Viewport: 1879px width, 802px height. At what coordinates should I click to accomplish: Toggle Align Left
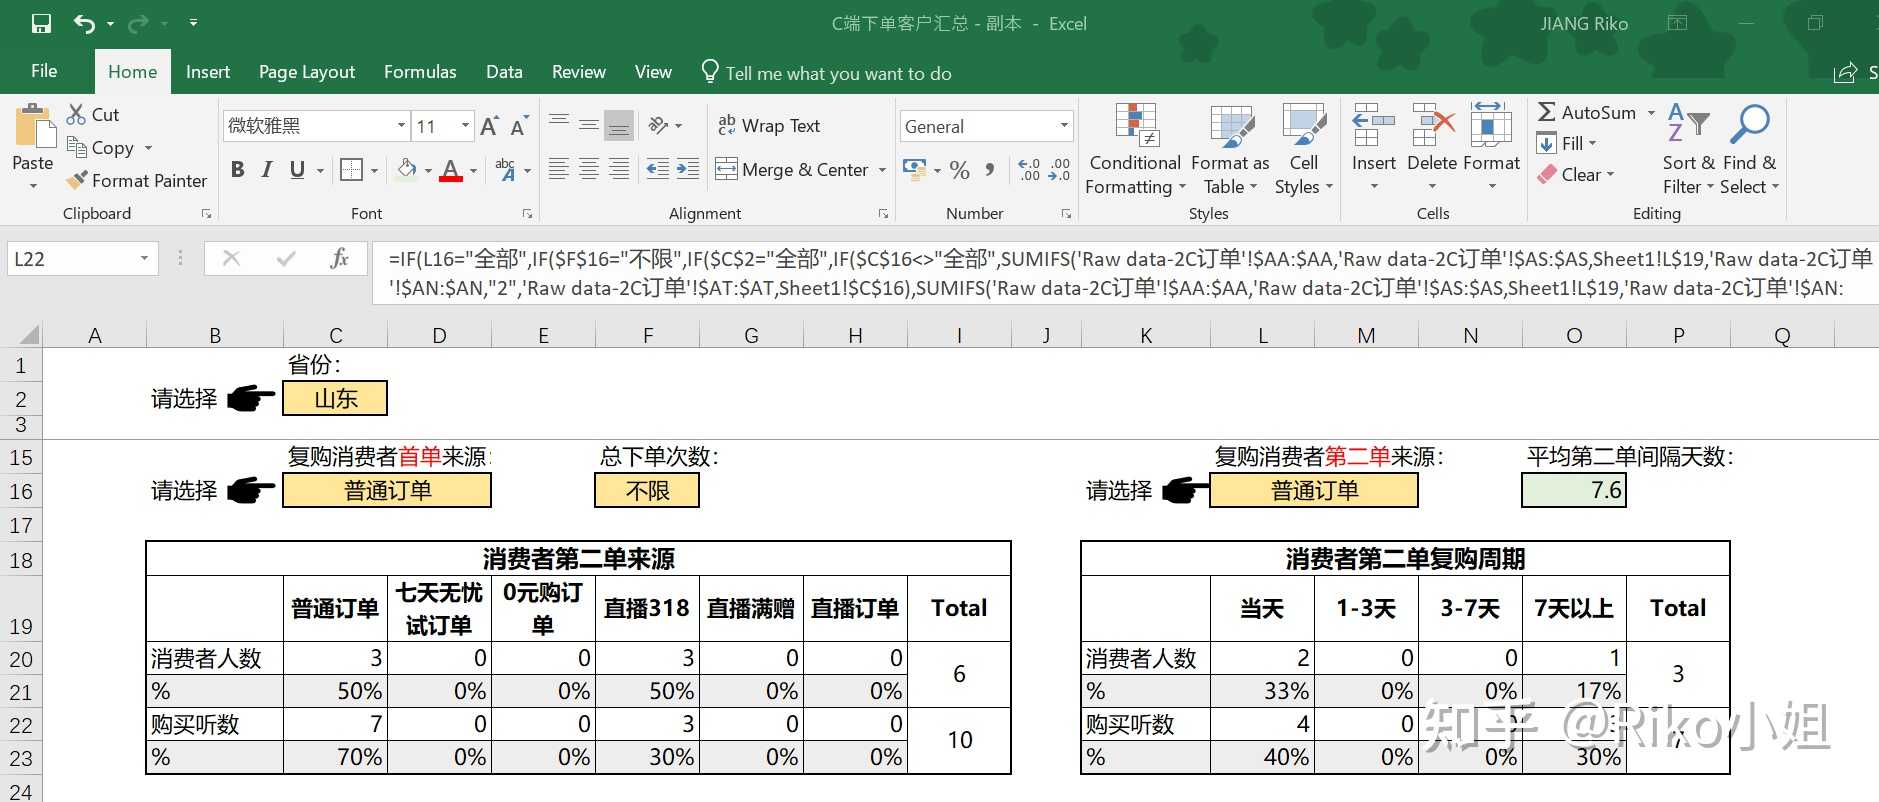[559, 170]
